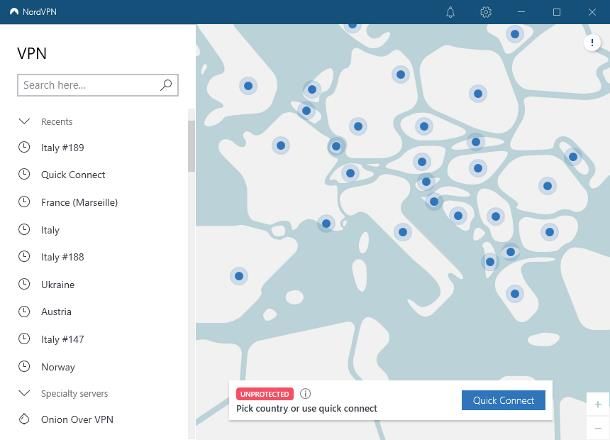Select the Germany server pin on map
The width and height of the screenshot is (610, 440).
tap(358, 126)
